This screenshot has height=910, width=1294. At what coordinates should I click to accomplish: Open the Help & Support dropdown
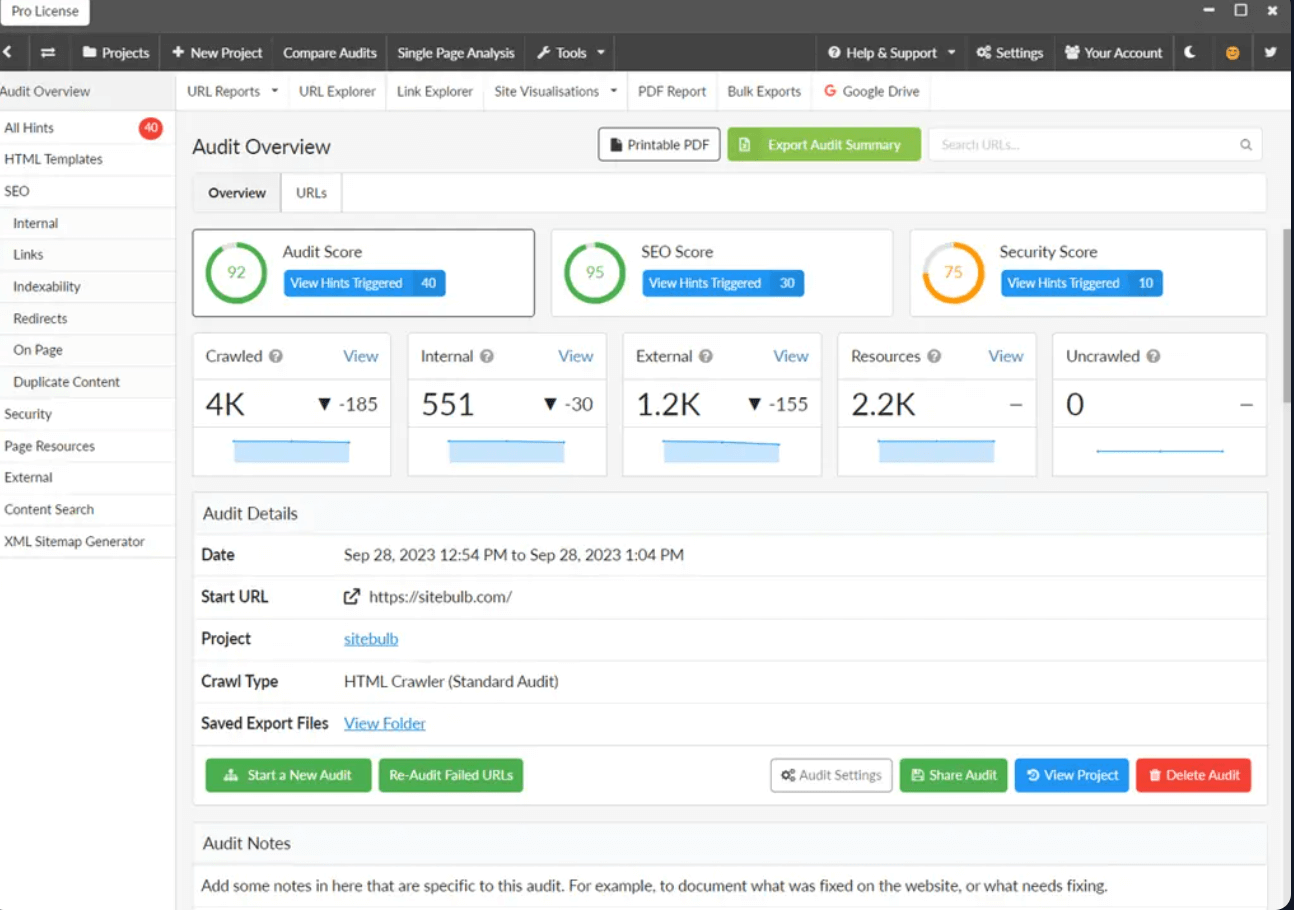tap(891, 53)
